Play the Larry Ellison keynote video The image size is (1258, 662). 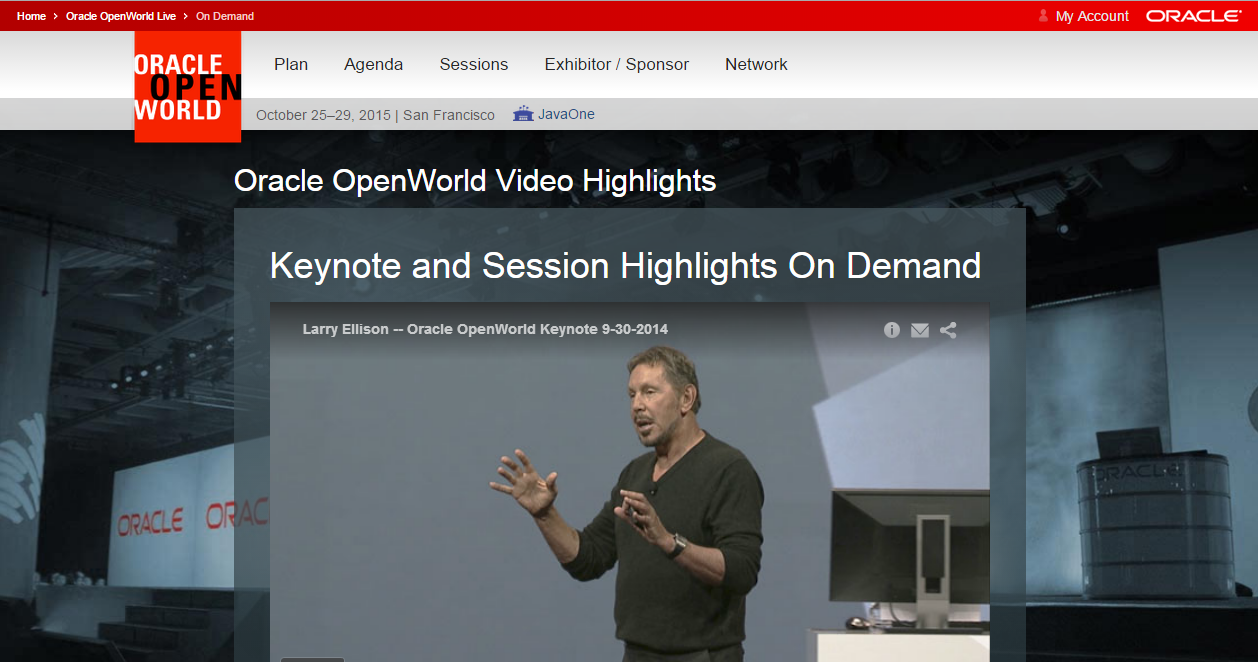pyautogui.click(x=629, y=480)
